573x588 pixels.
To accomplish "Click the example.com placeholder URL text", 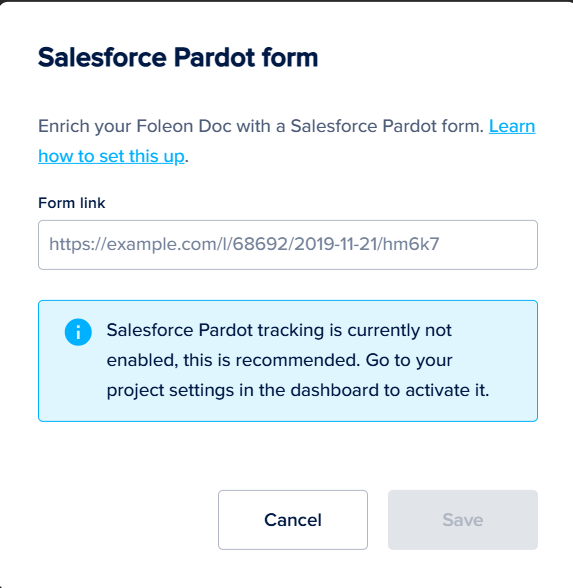I will click(x=244, y=244).
